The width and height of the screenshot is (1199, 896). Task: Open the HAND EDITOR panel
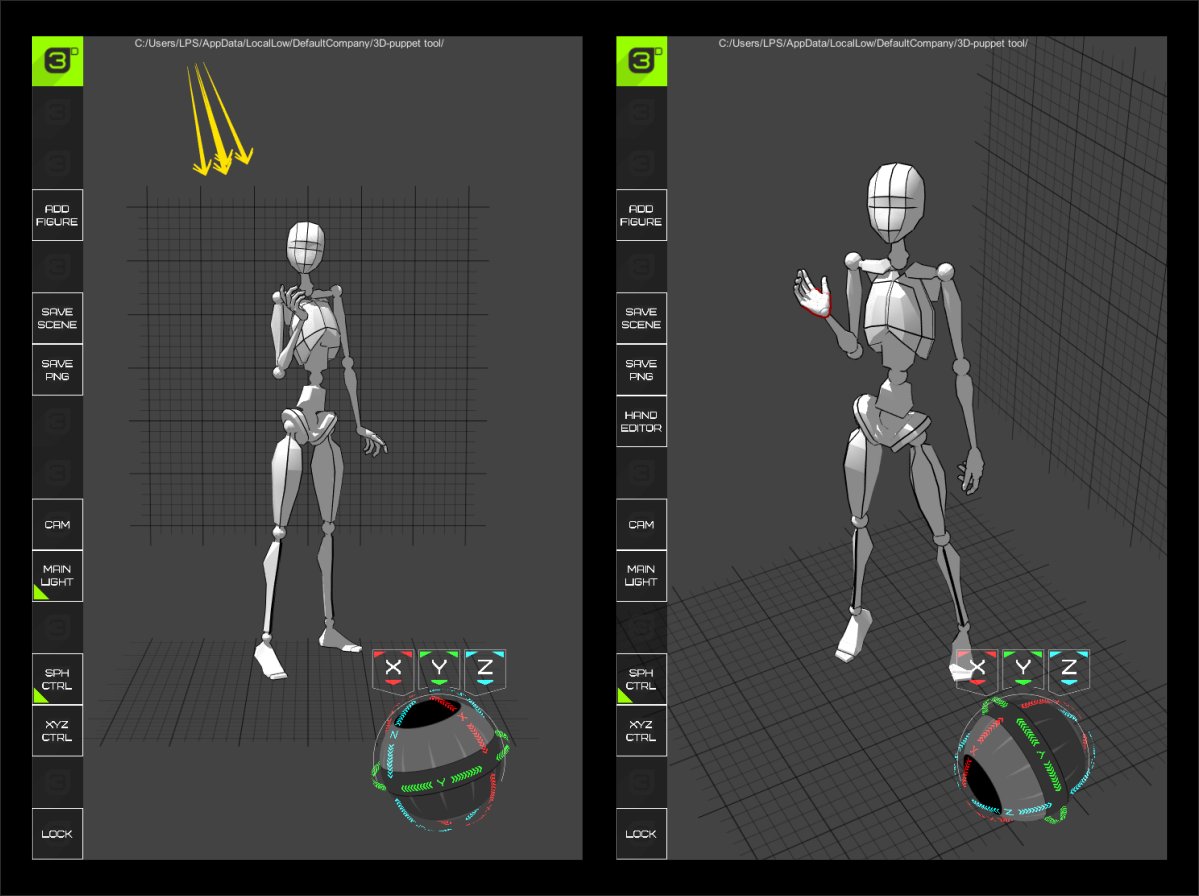point(641,421)
